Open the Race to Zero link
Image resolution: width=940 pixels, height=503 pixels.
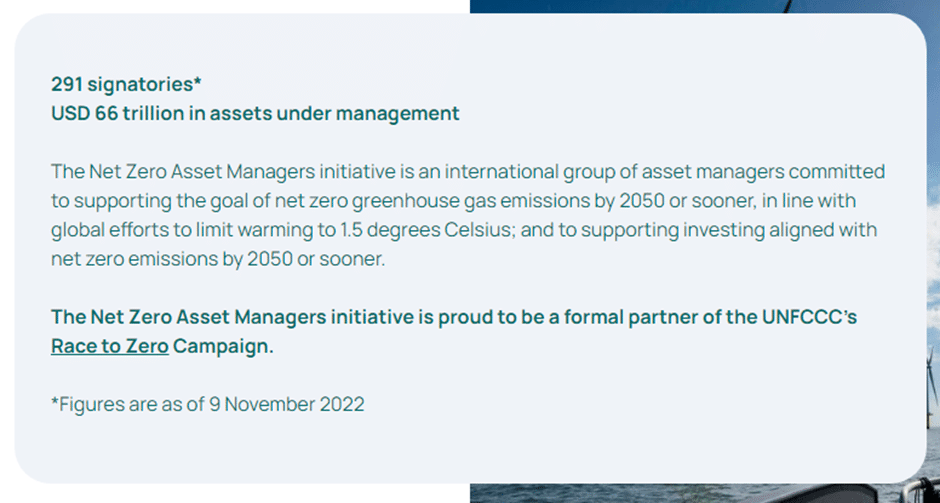tap(110, 347)
